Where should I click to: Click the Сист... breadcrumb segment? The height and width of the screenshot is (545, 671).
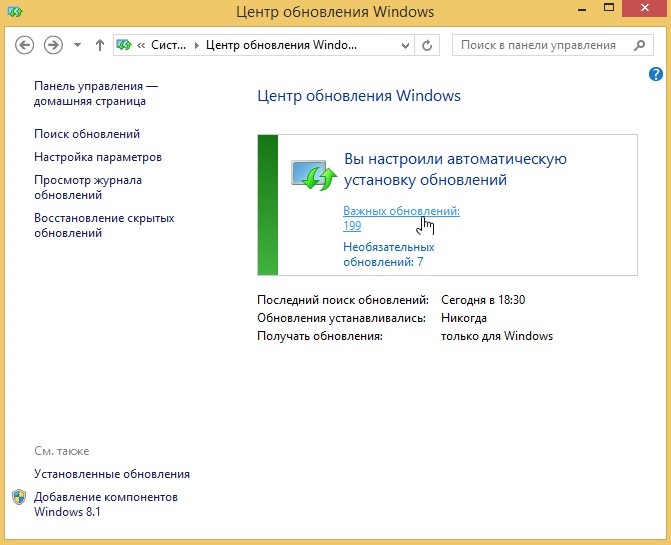pyautogui.click(x=169, y=45)
